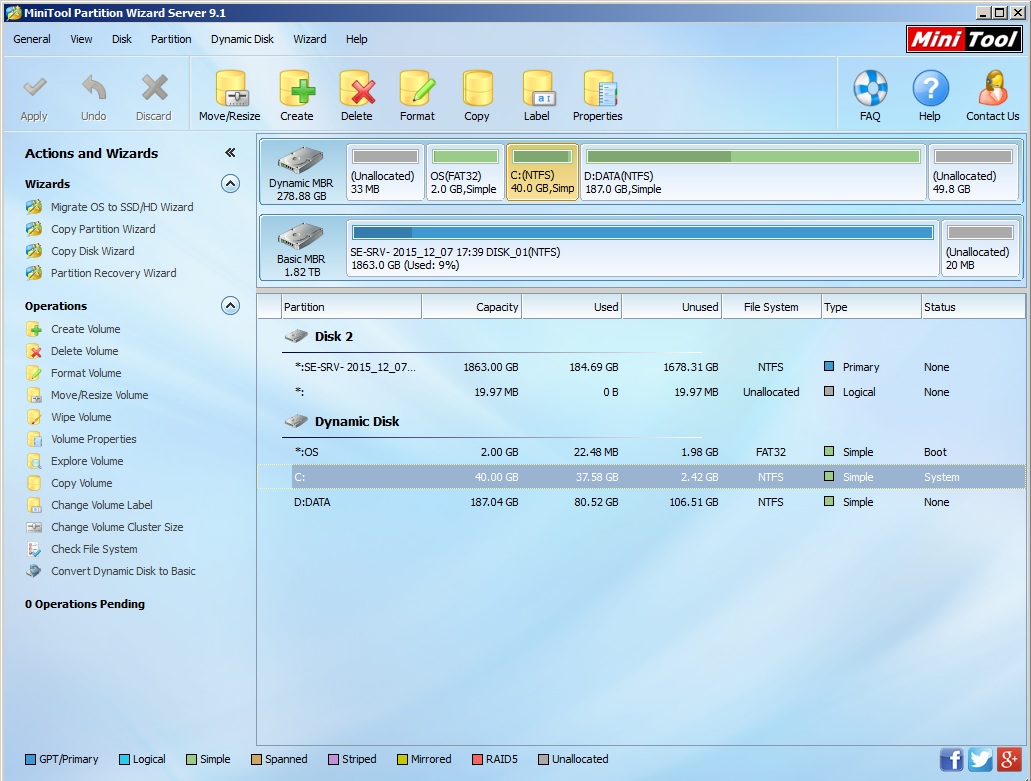The width and height of the screenshot is (1031, 781).
Task: Open the Partition menu
Action: tap(170, 39)
